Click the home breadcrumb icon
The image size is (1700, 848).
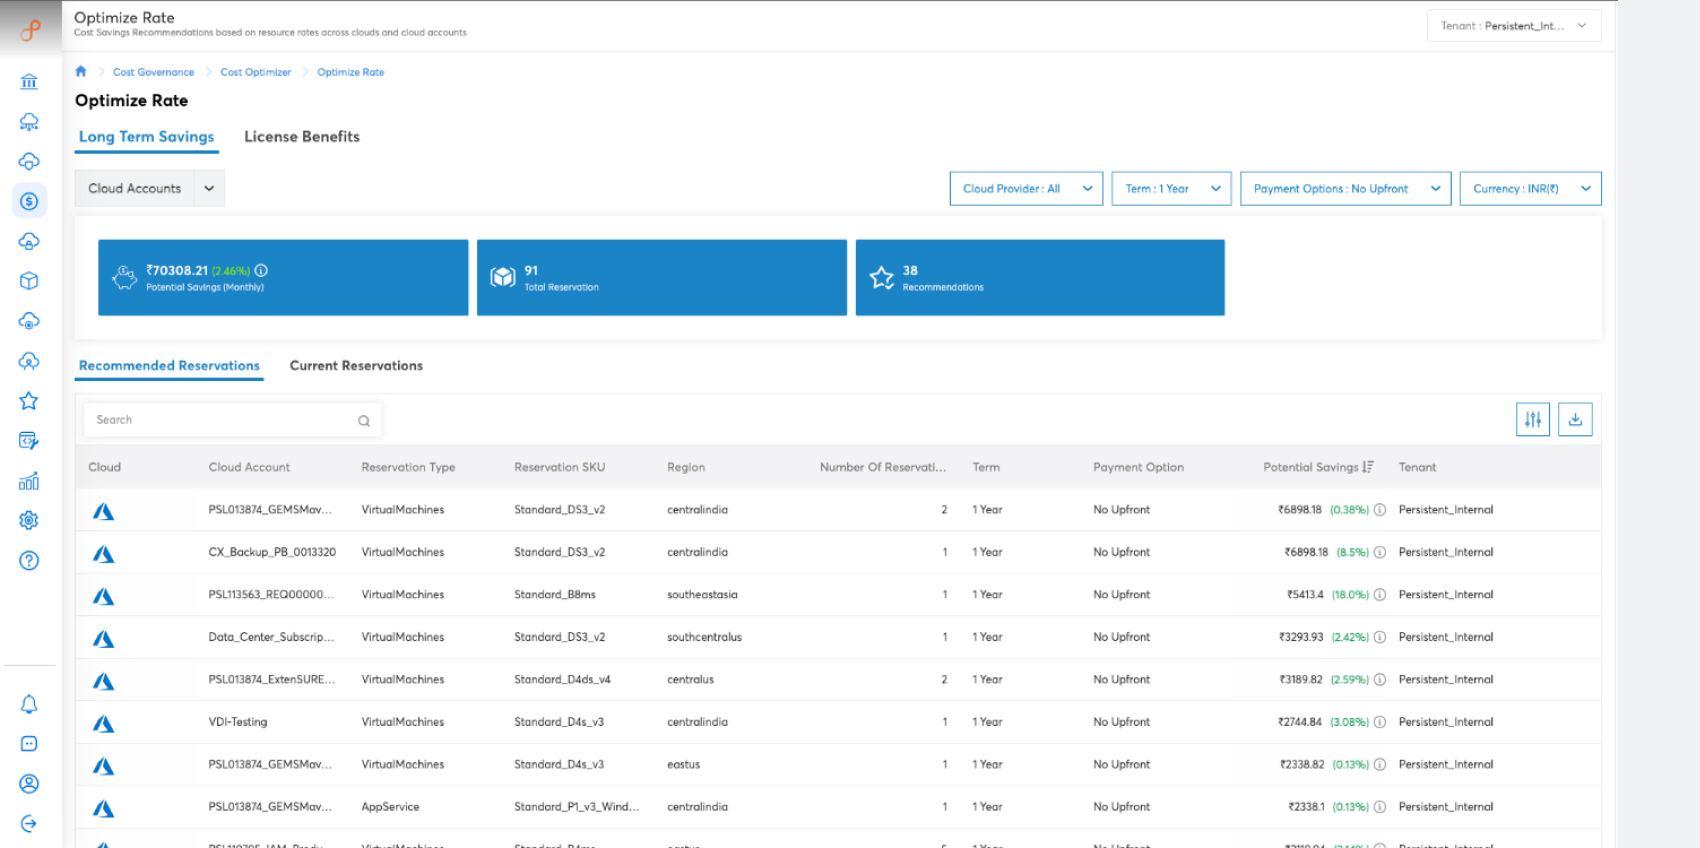coord(81,71)
